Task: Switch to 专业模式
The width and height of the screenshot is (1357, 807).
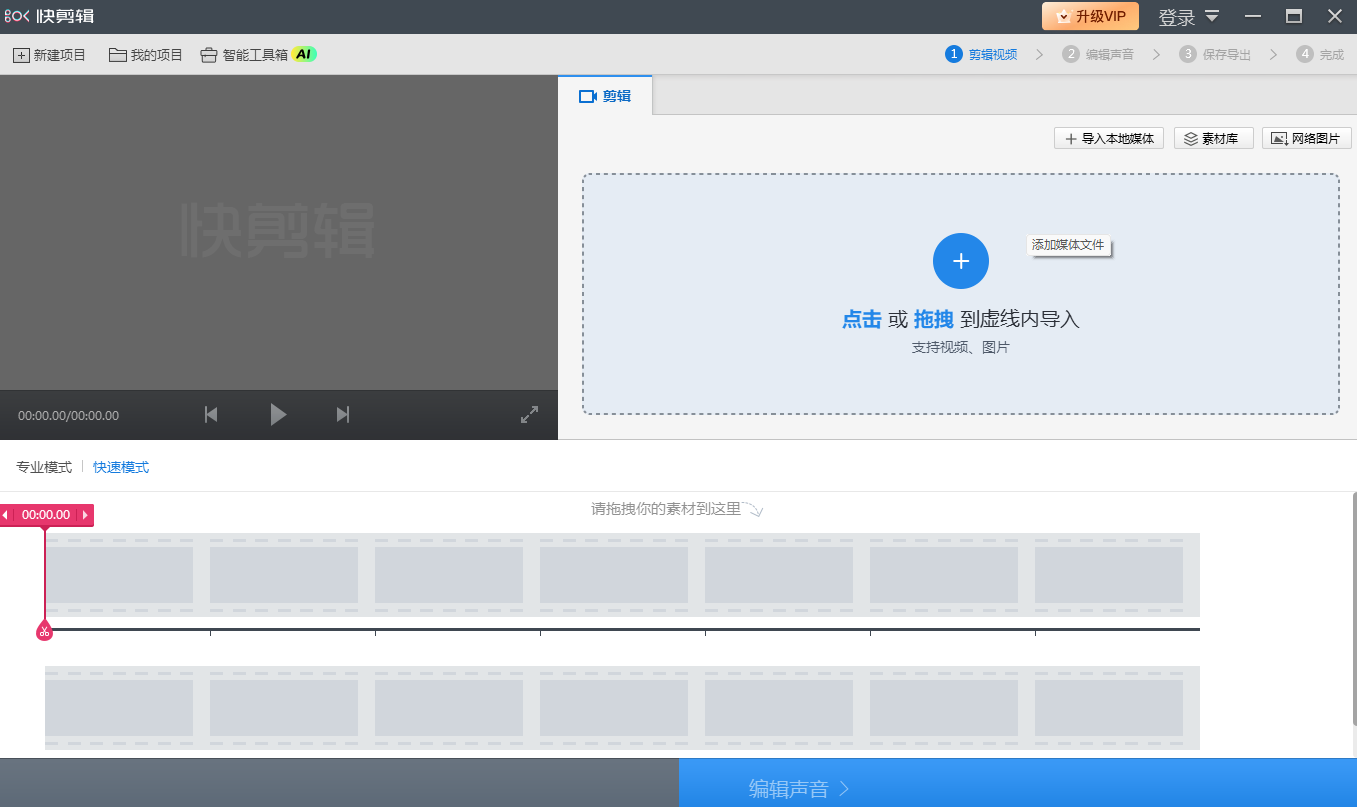Action: [x=44, y=467]
